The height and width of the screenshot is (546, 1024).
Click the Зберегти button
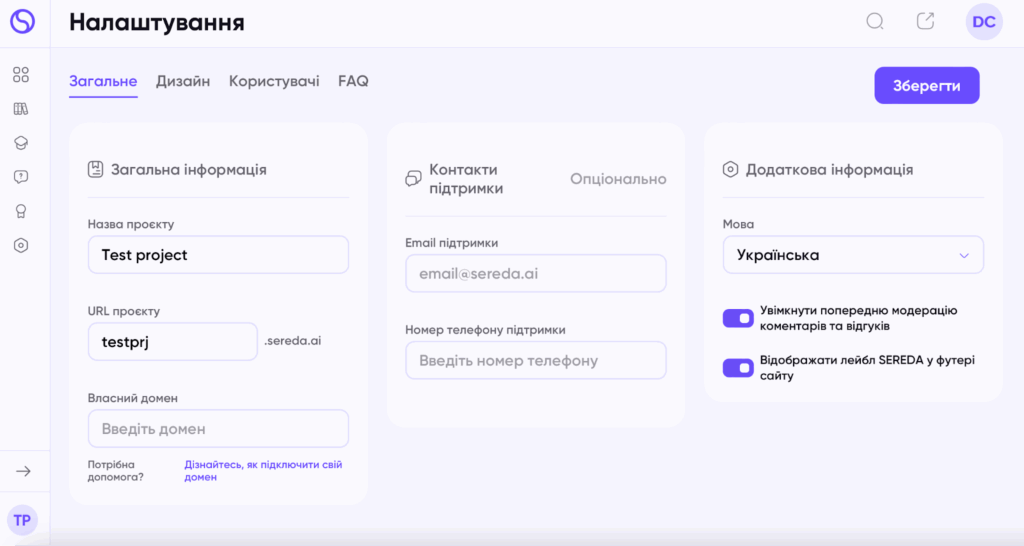click(x=927, y=86)
